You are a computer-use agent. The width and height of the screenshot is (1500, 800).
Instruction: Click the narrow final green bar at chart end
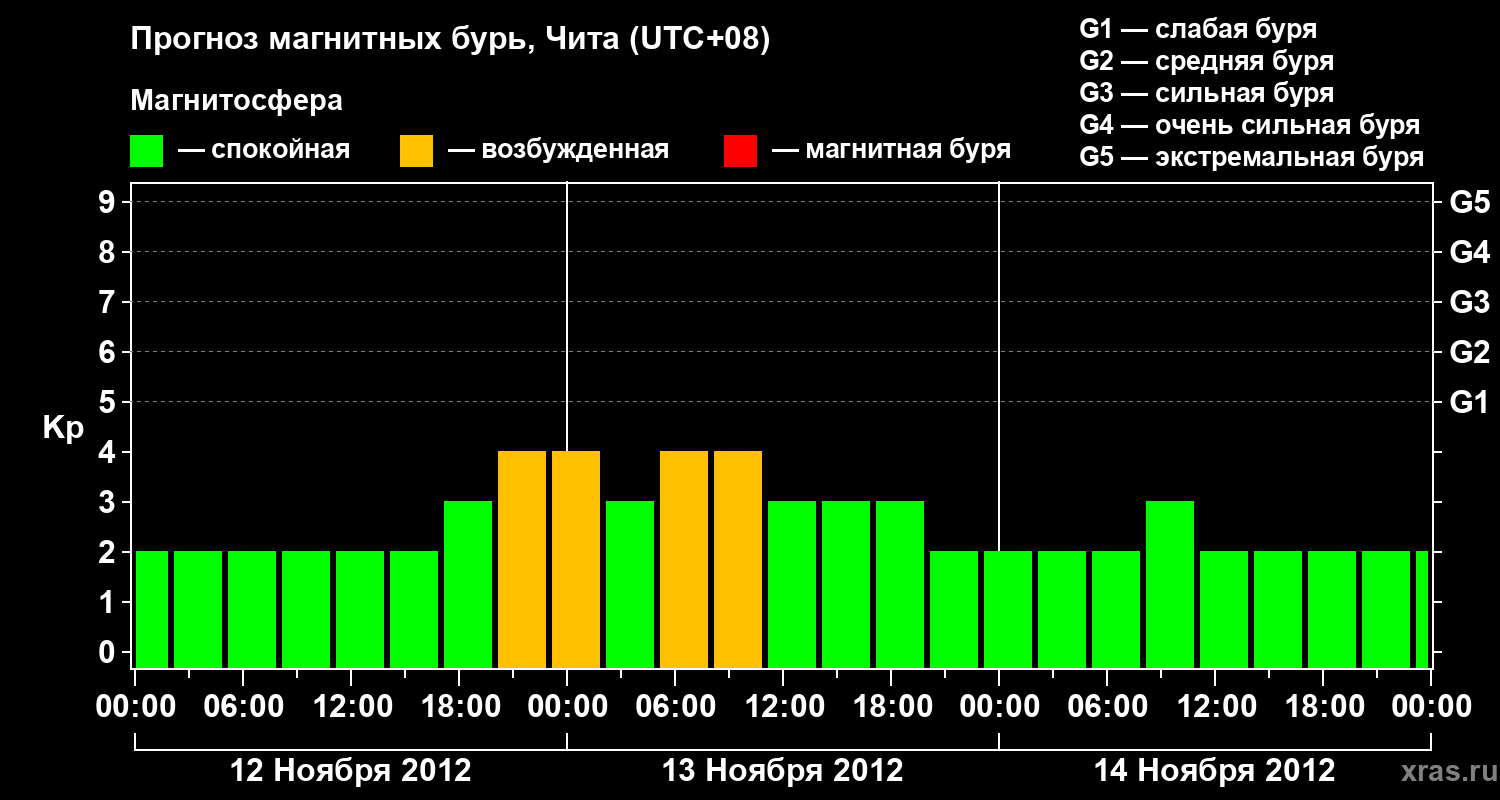tap(1422, 609)
